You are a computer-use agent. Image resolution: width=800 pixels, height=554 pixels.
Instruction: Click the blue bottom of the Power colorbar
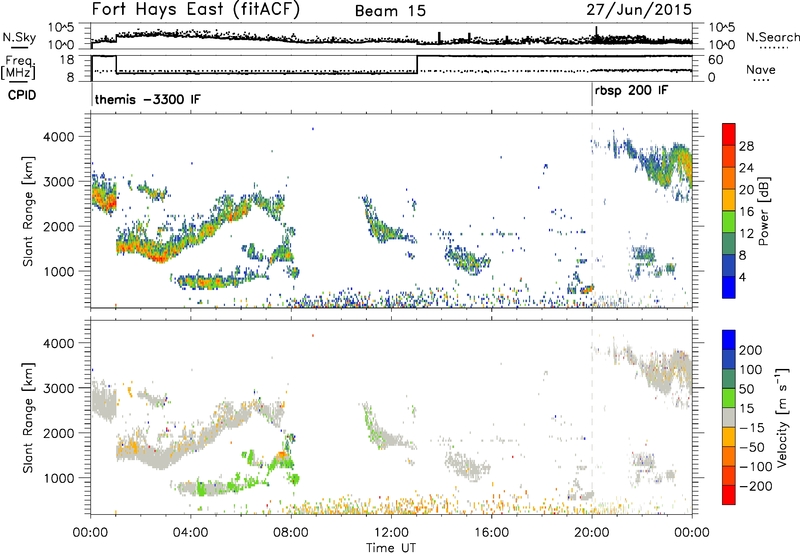point(729,287)
